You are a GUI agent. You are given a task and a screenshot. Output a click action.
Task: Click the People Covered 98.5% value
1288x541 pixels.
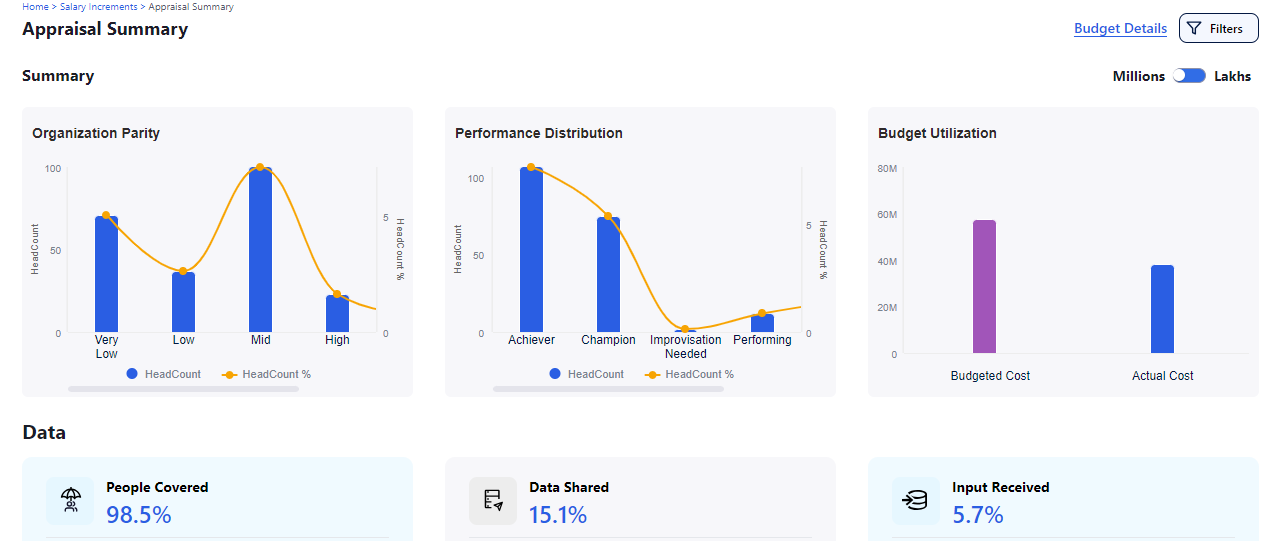(139, 515)
